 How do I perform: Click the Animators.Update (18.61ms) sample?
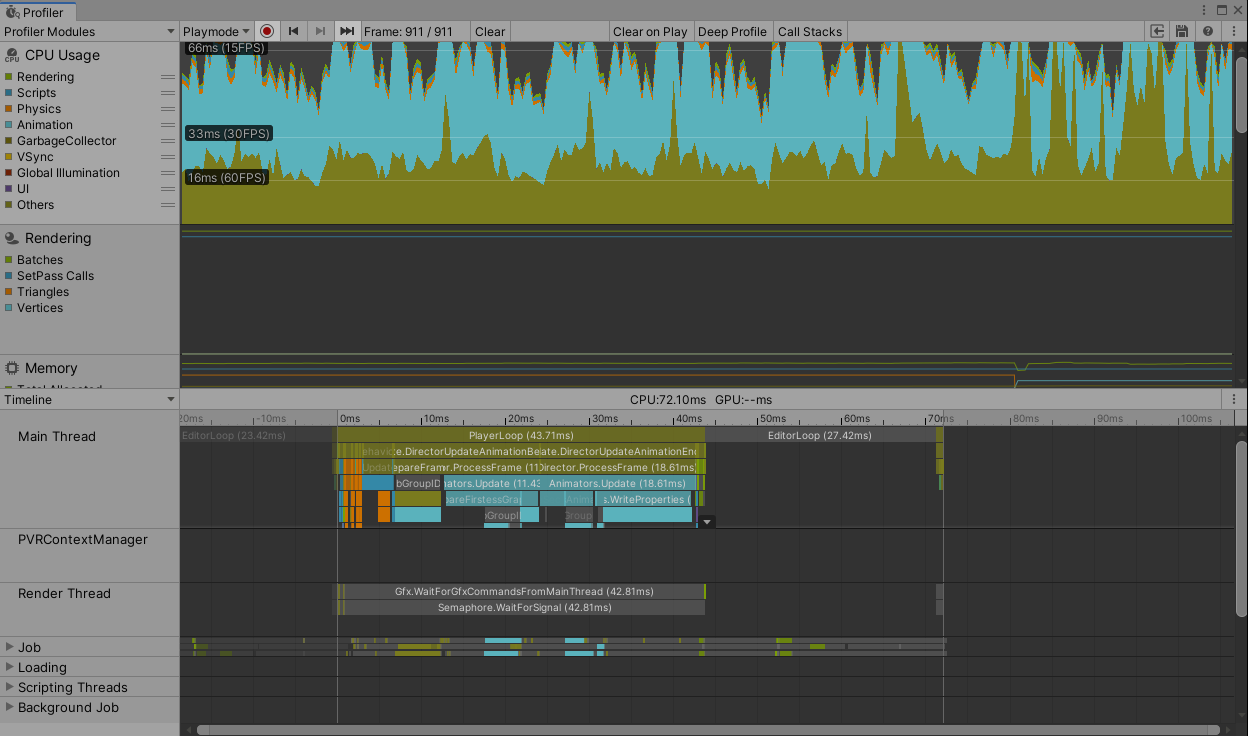pyautogui.click(x=616, y=483)
